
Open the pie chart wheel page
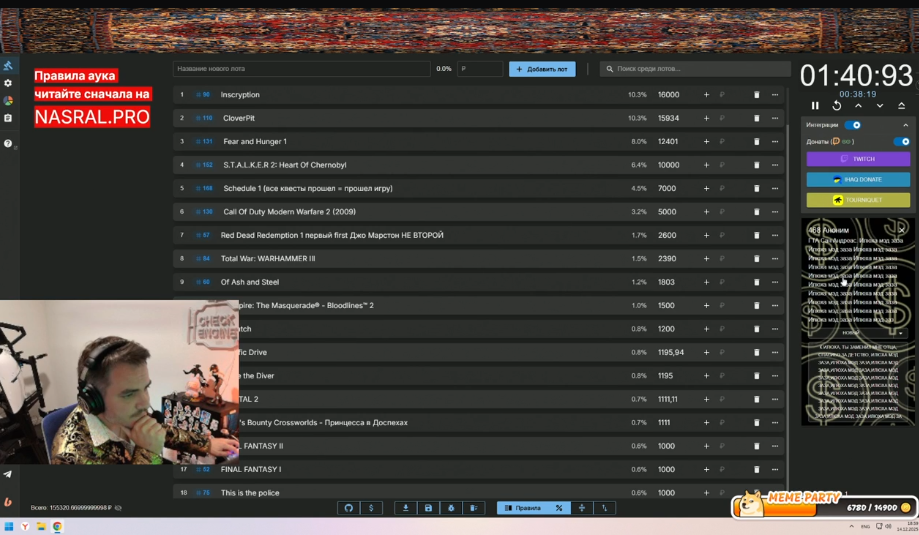(8, 101)
